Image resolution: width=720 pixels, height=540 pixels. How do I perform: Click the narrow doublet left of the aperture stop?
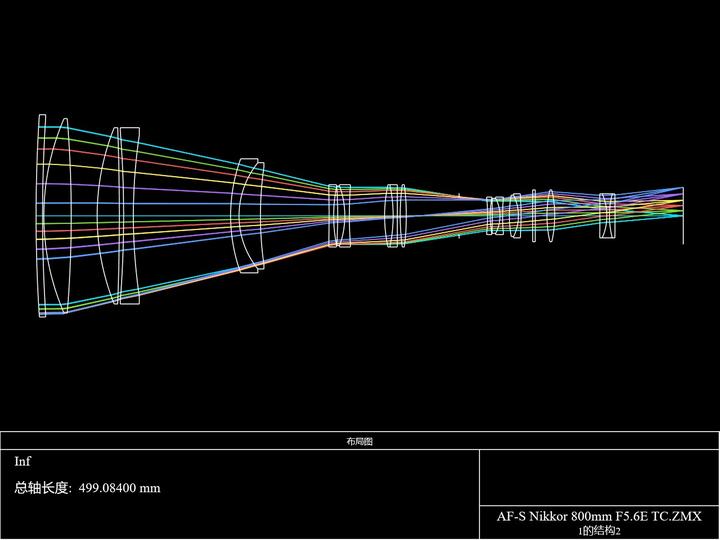396,216
